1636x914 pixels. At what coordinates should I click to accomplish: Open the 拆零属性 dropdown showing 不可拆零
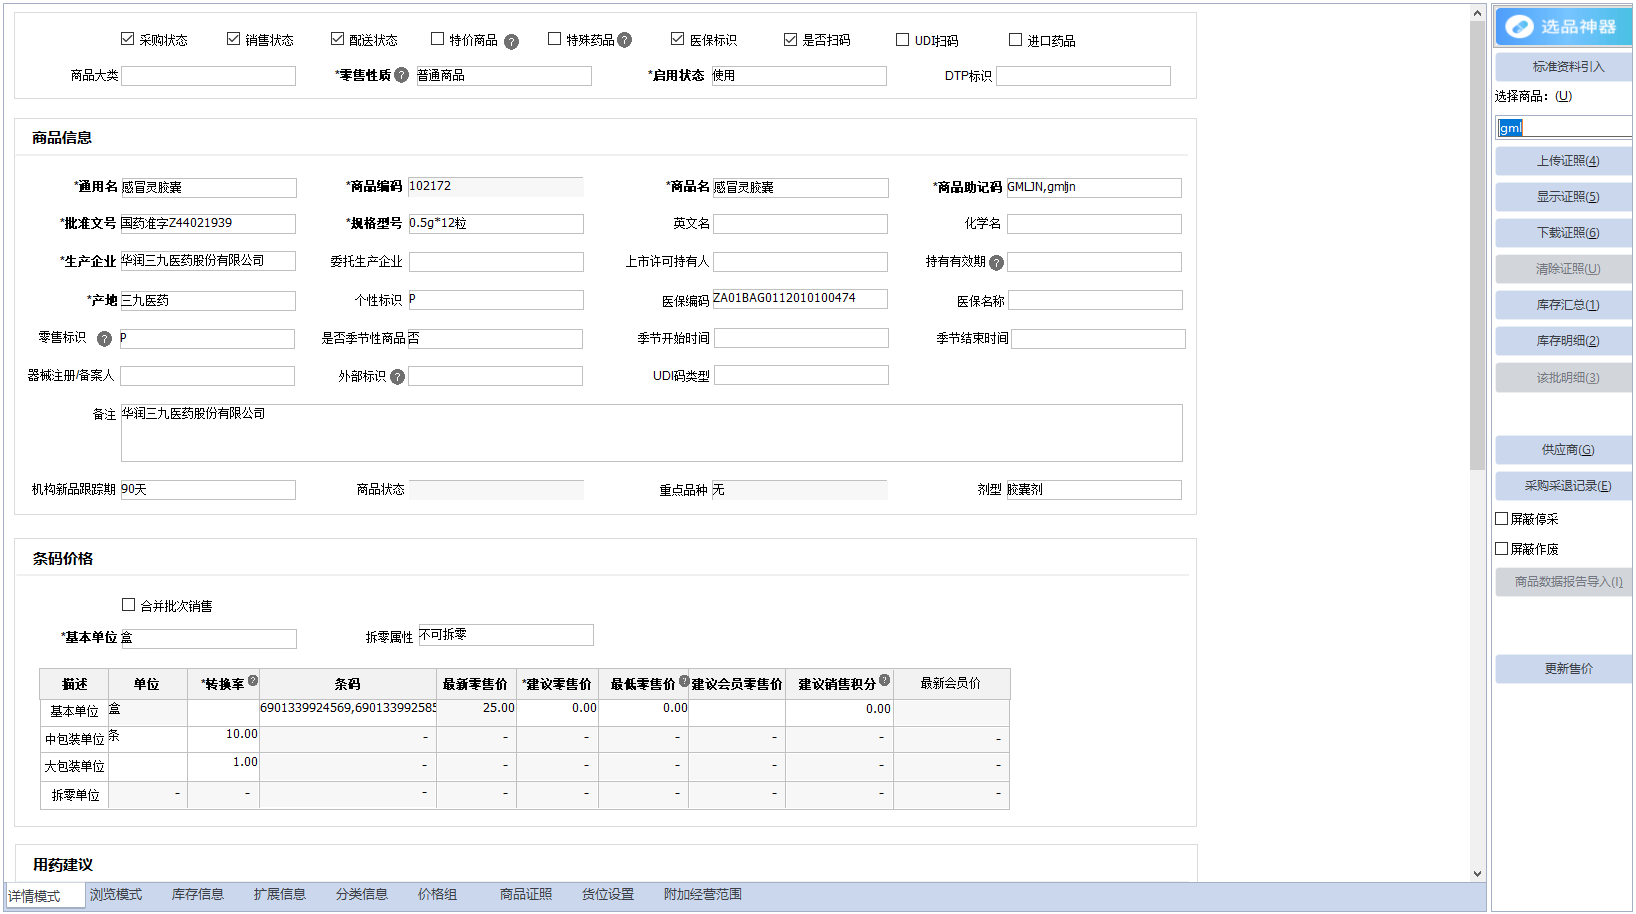tap(506, 634)
